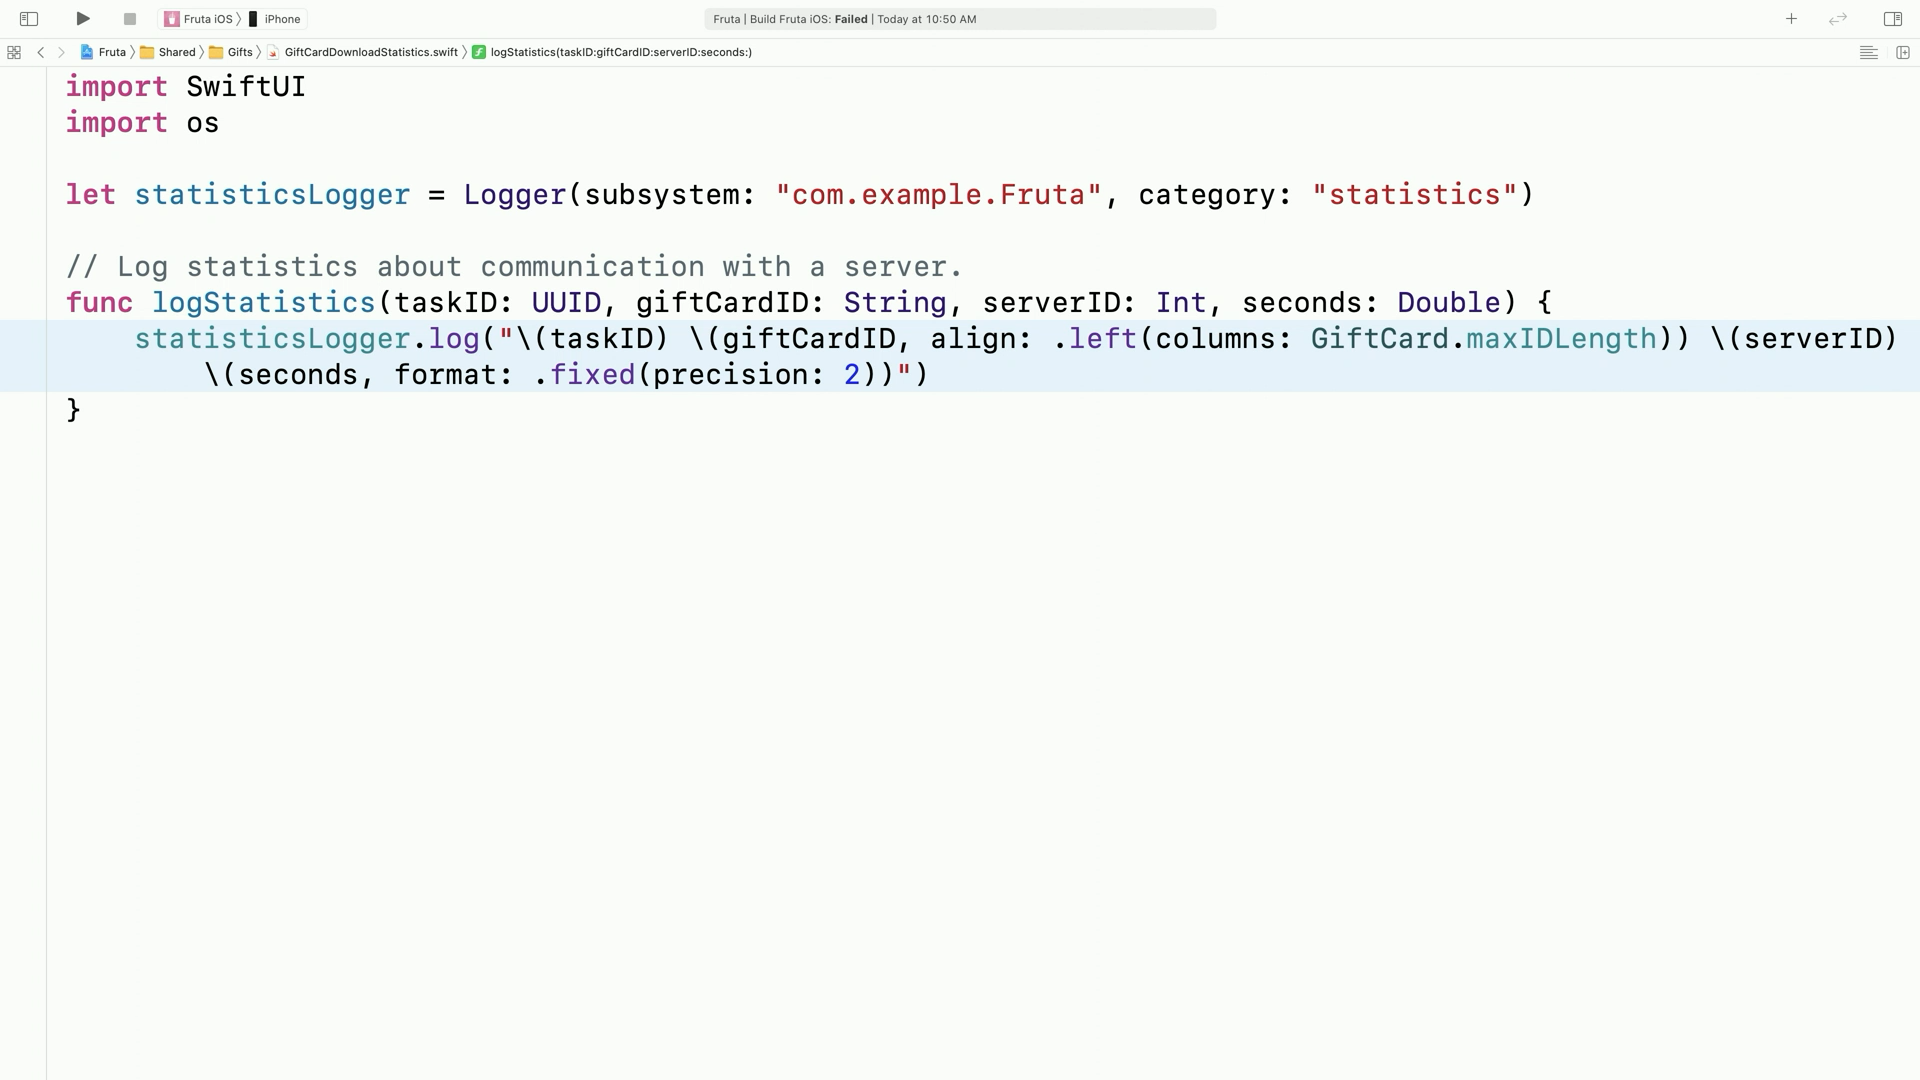
Task: Open the Fruta iOS scheme selector
Action: [x=198, y=19]
